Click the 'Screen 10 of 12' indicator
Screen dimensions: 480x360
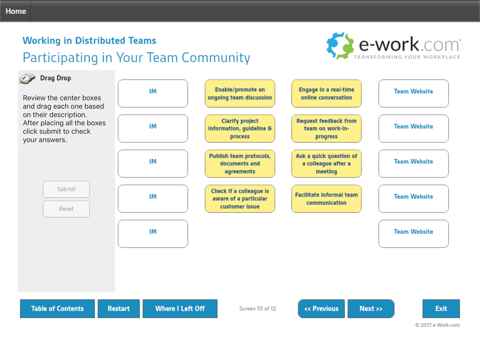click(257, 309)
